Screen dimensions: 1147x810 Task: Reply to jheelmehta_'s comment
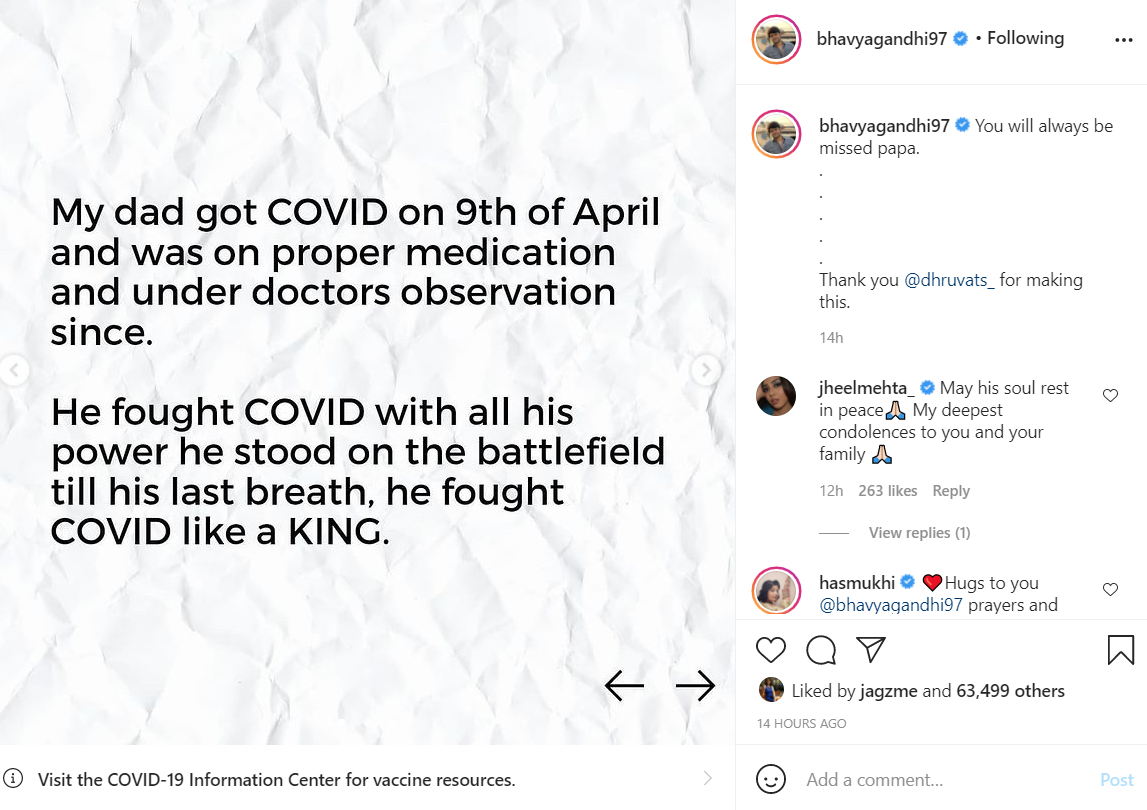click(951, 491)
